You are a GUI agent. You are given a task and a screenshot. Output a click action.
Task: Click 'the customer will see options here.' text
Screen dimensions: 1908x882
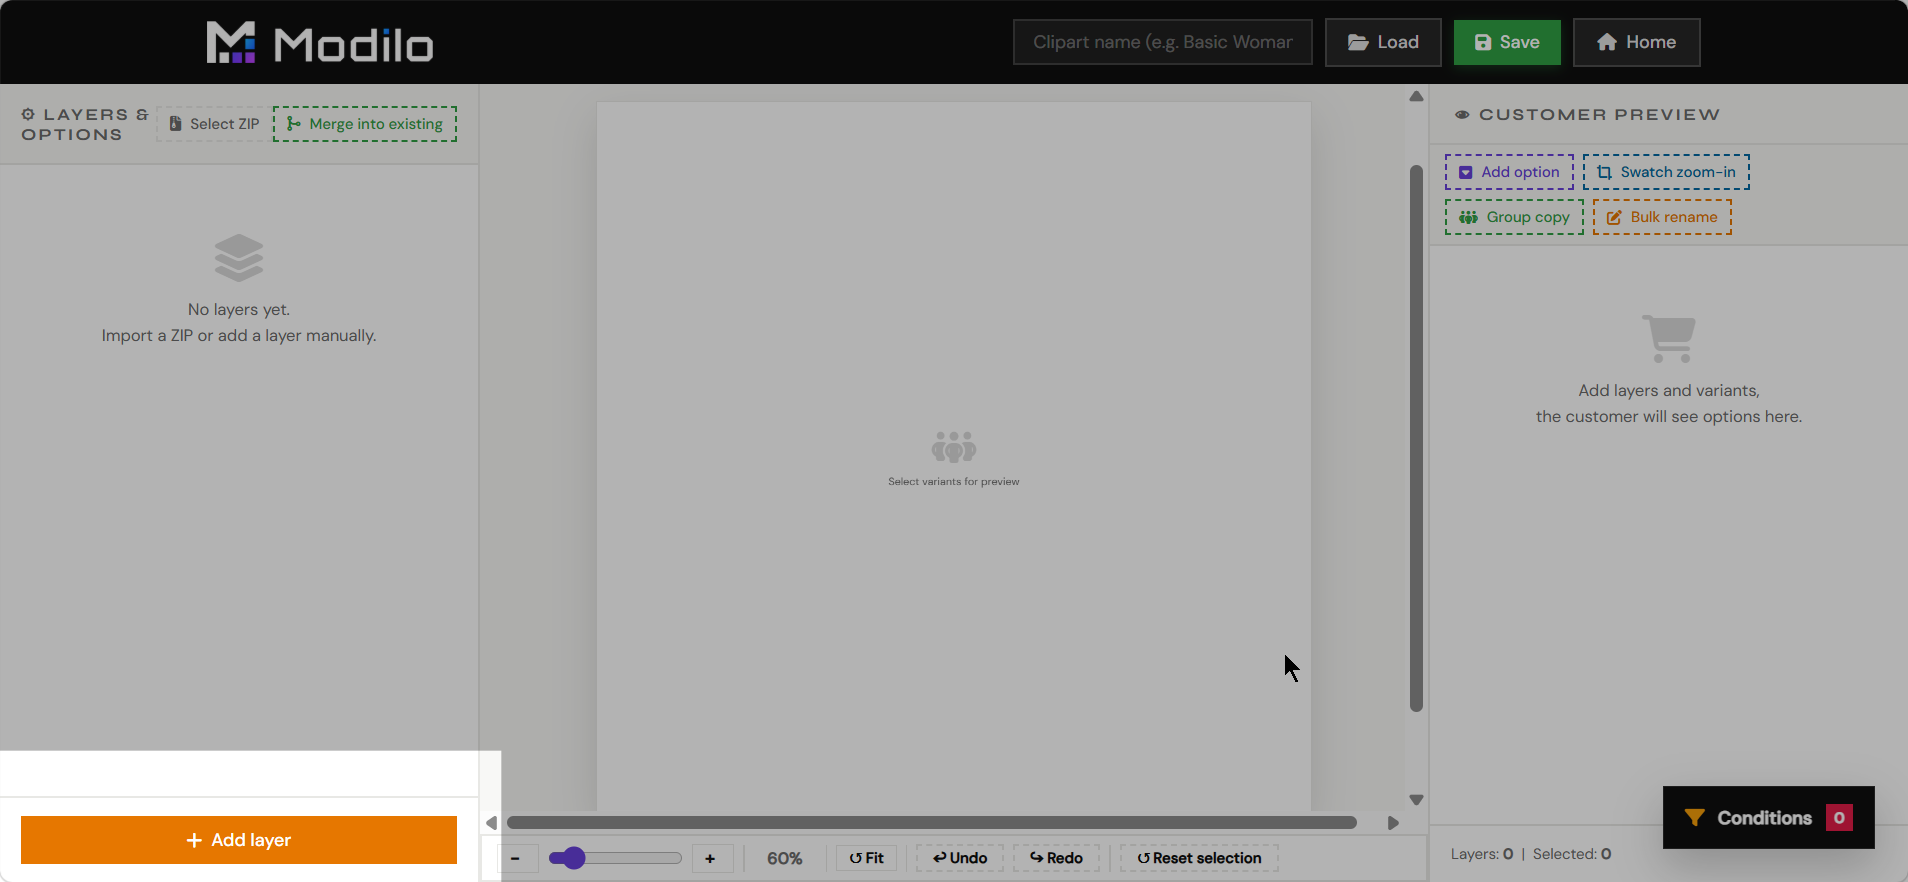(1669, 417)
